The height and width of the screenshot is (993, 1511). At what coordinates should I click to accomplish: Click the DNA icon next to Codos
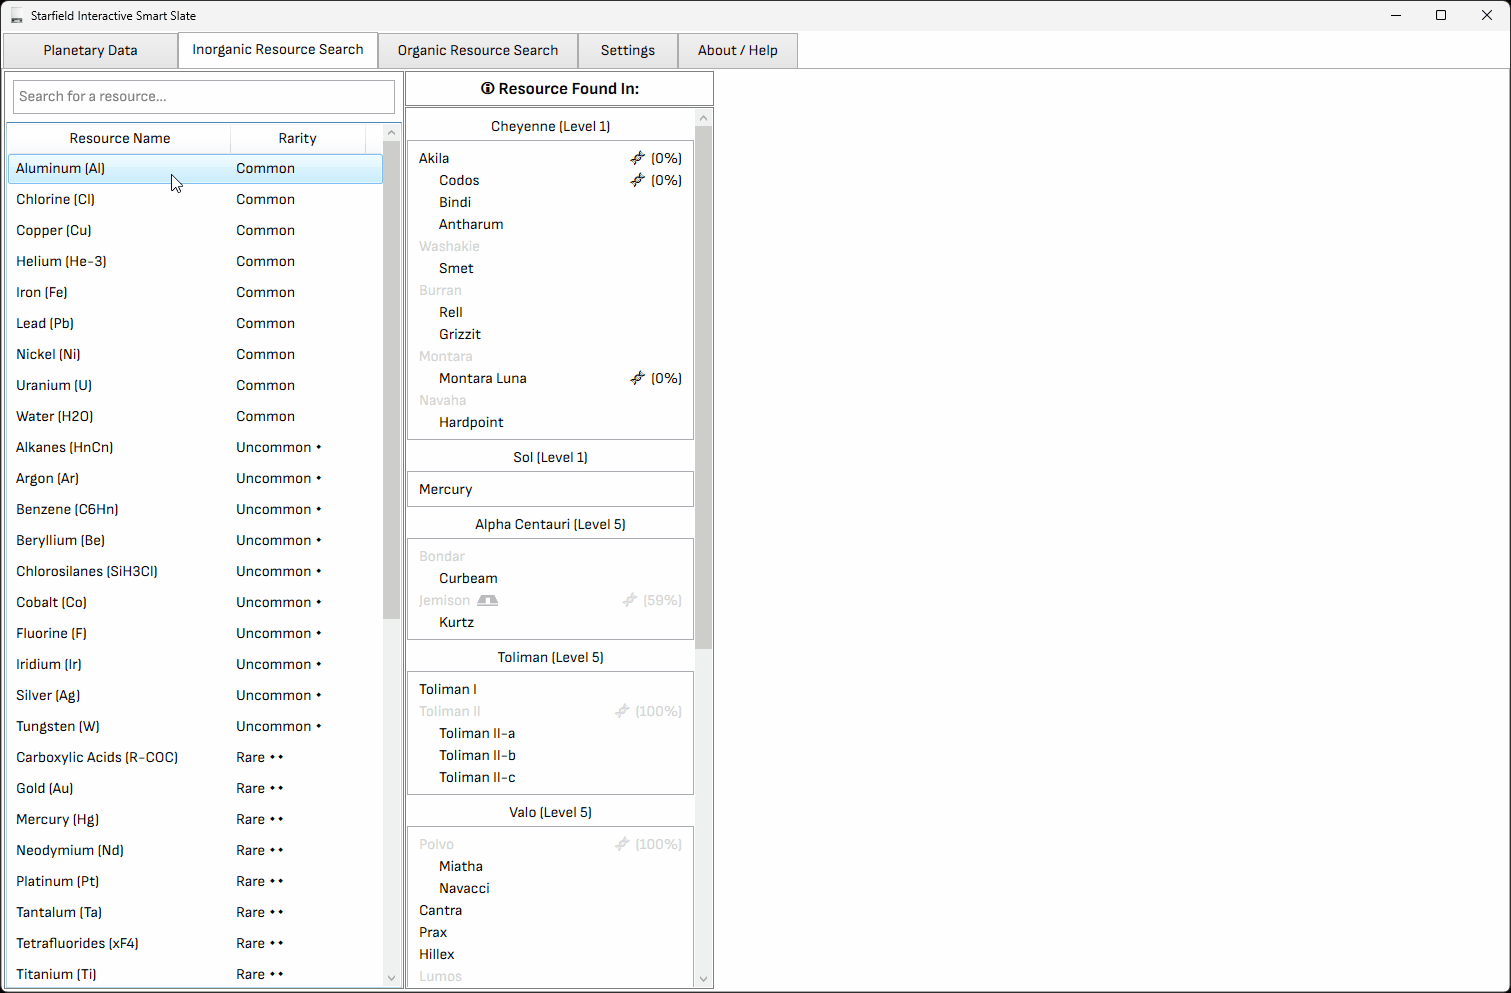(x=637, y=180)
